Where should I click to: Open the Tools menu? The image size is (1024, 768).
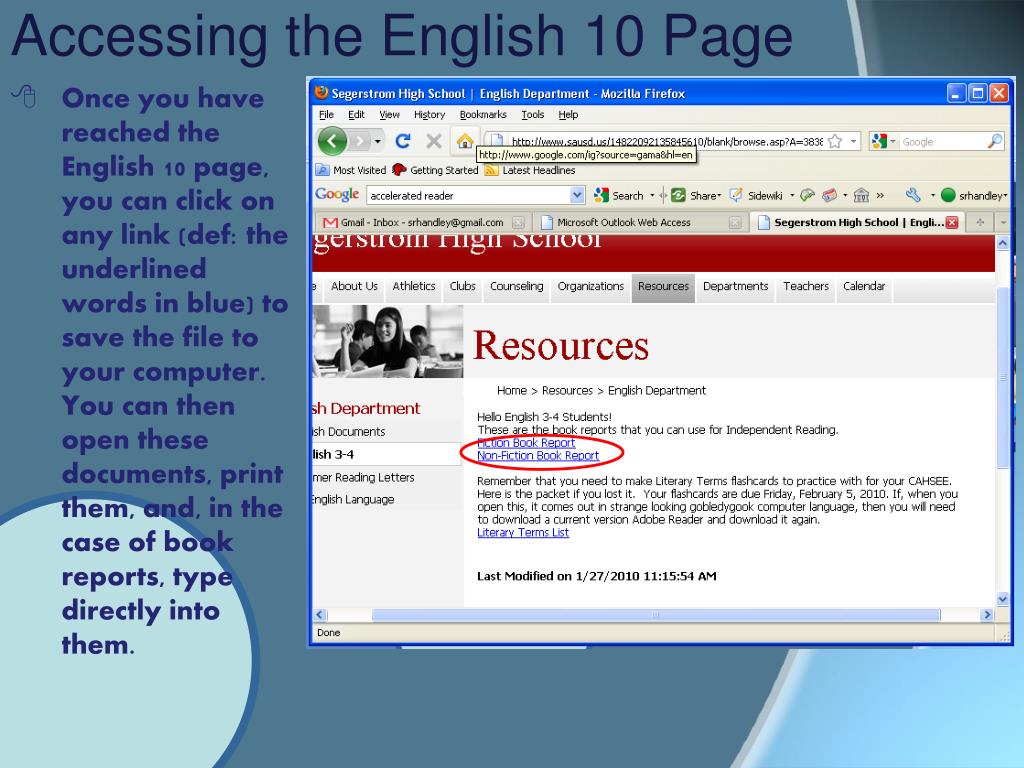[x=532, y=114]
